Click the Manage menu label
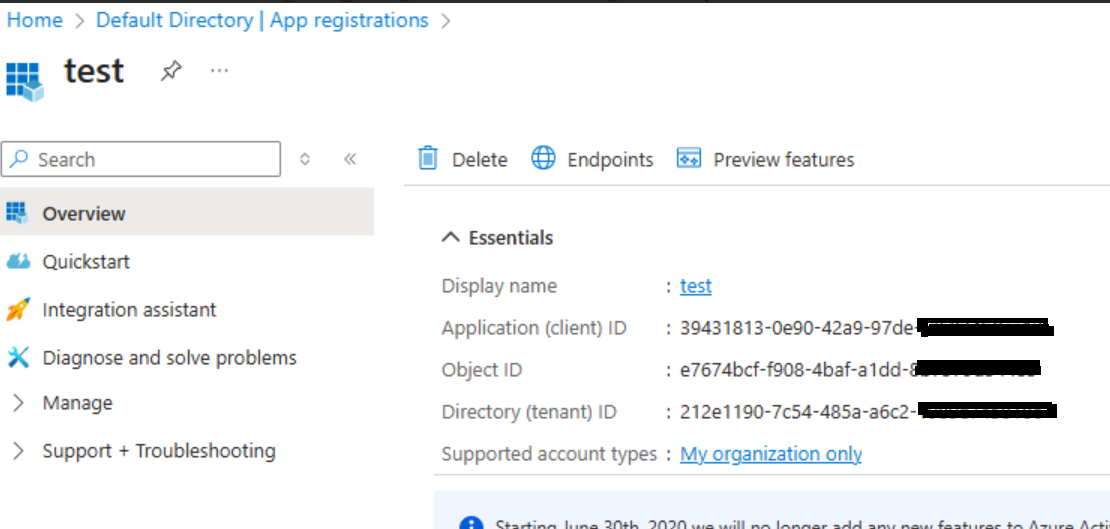1110x529 pixels. [x=77, y=403]
